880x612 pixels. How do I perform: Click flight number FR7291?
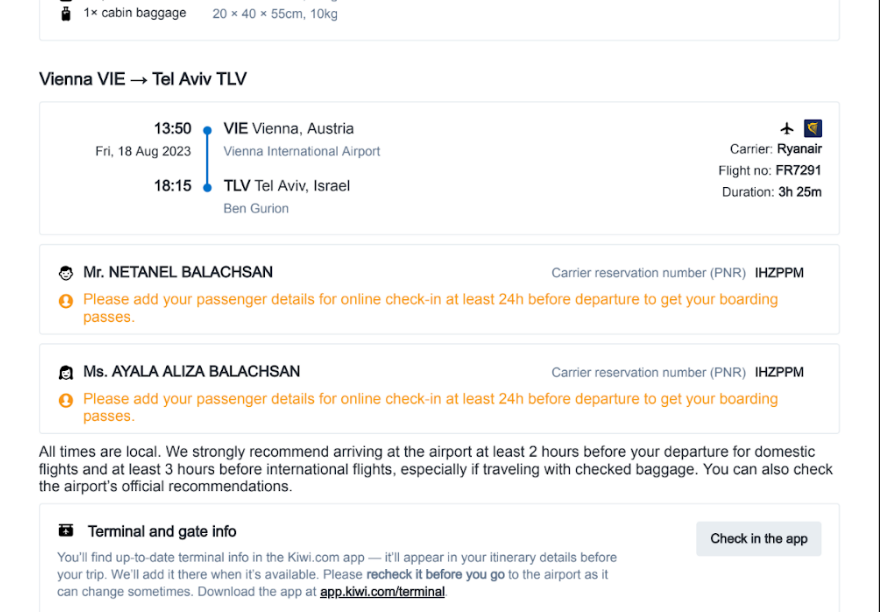(x=798, y=171)
